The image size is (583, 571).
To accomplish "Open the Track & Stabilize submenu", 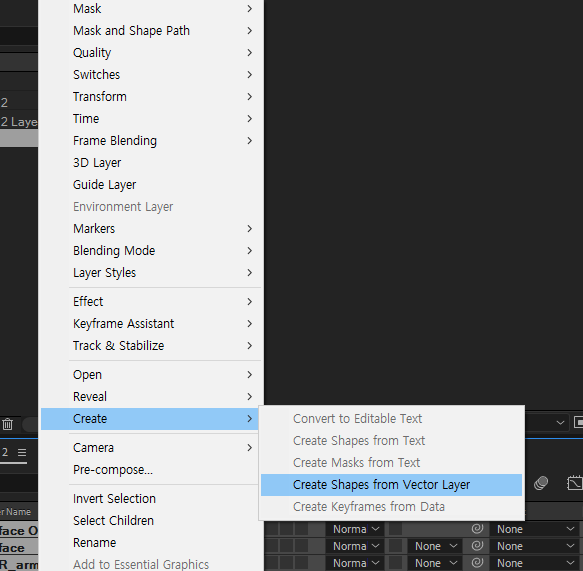I will 151,345.
